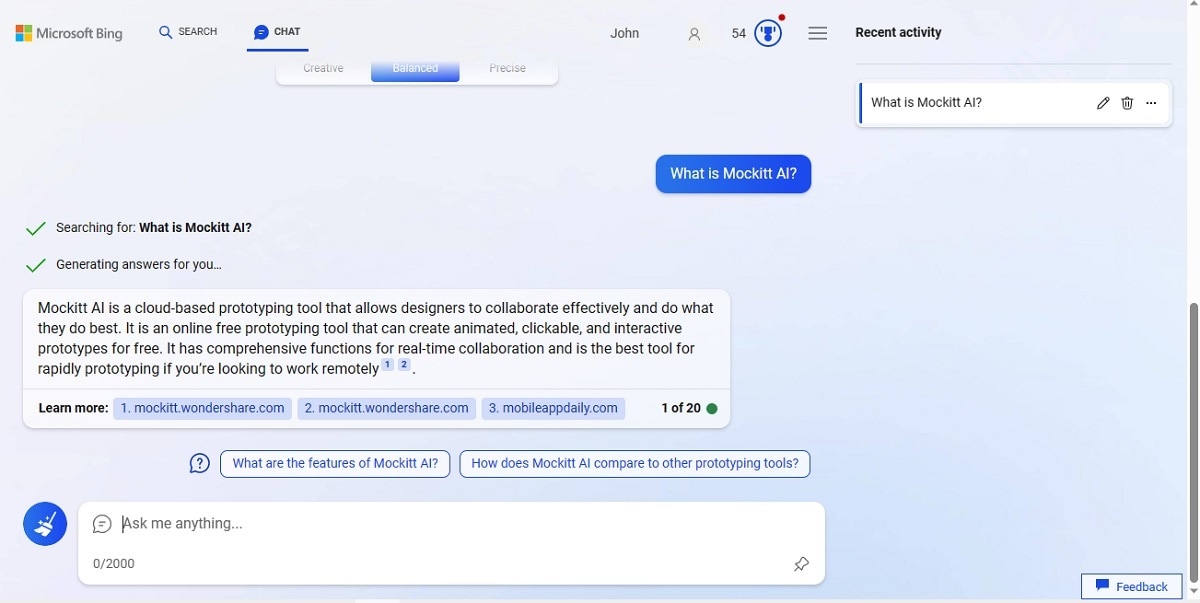Click the pin icon in the input box
The height and width of the screenshot is (603, 1200).
[x=801, y=564]
